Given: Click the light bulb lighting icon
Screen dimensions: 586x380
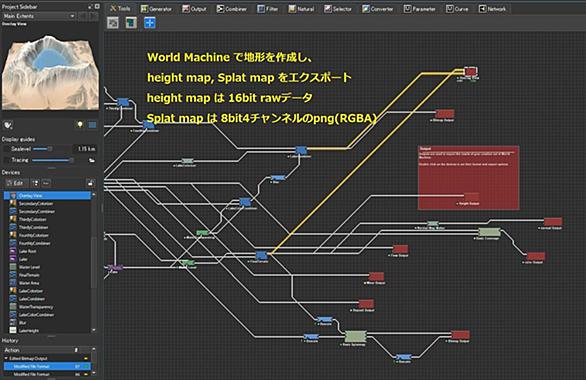Looking at the screenshot, I should tap(80, 125).
